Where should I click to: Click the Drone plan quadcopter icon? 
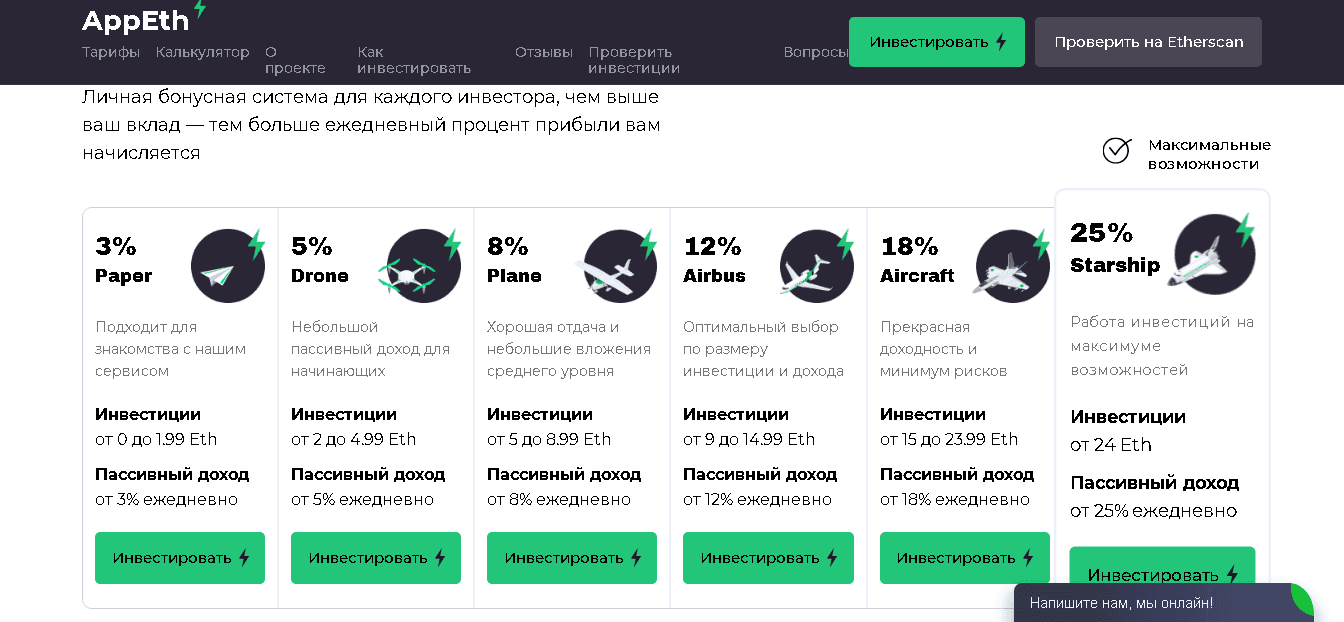421,267
